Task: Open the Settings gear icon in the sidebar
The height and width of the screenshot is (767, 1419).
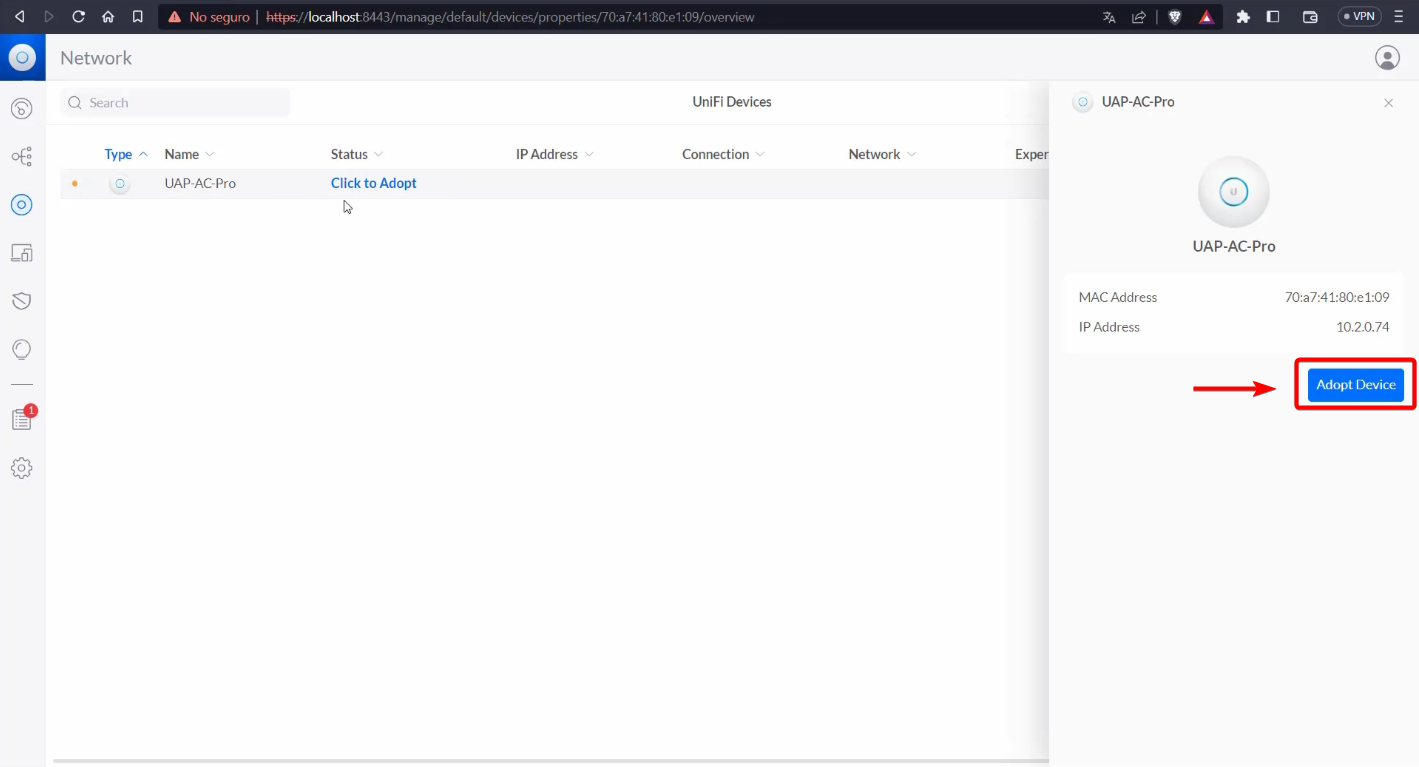Action: [x=22, y=467]
